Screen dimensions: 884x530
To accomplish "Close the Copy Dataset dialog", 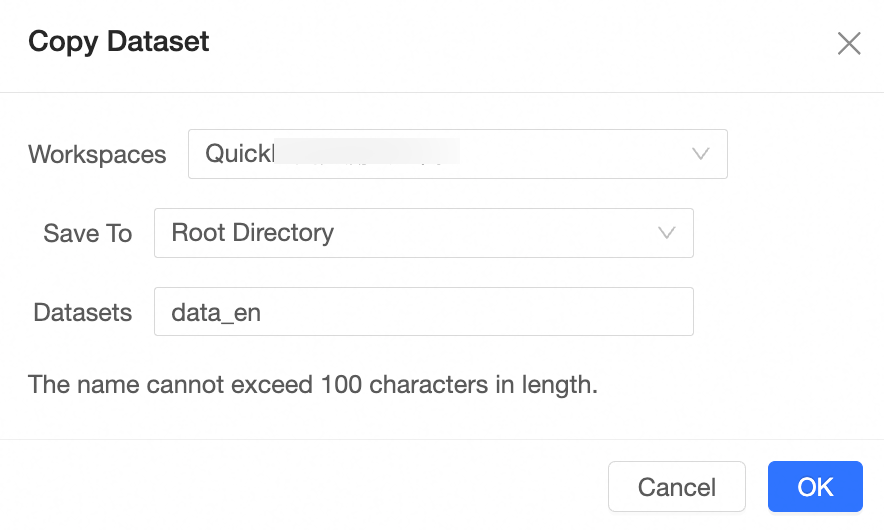I will (848, 43).
